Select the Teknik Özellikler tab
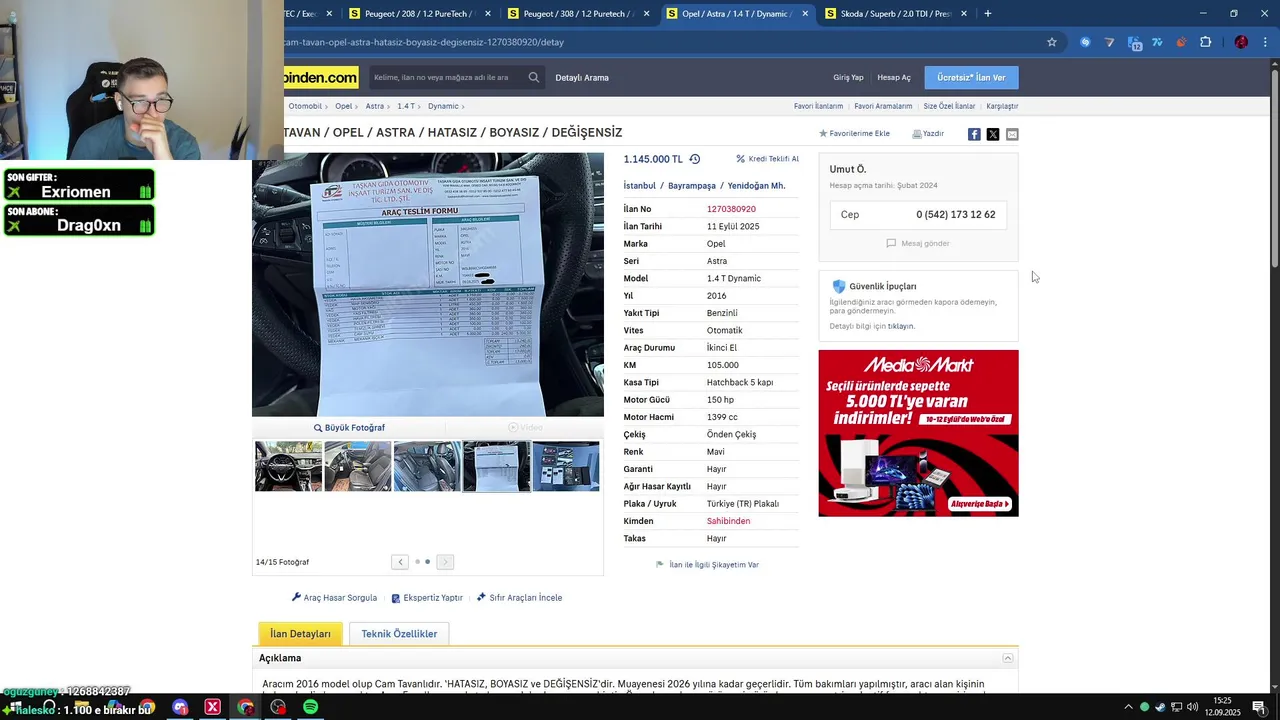 (399, 634)
